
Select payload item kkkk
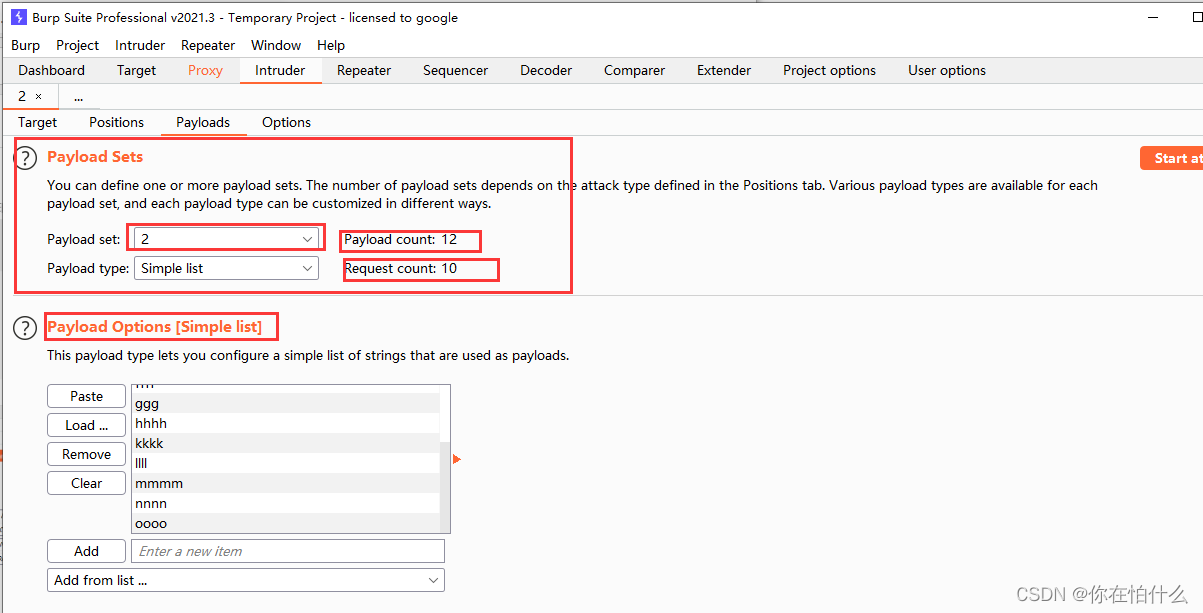(286, 443)
